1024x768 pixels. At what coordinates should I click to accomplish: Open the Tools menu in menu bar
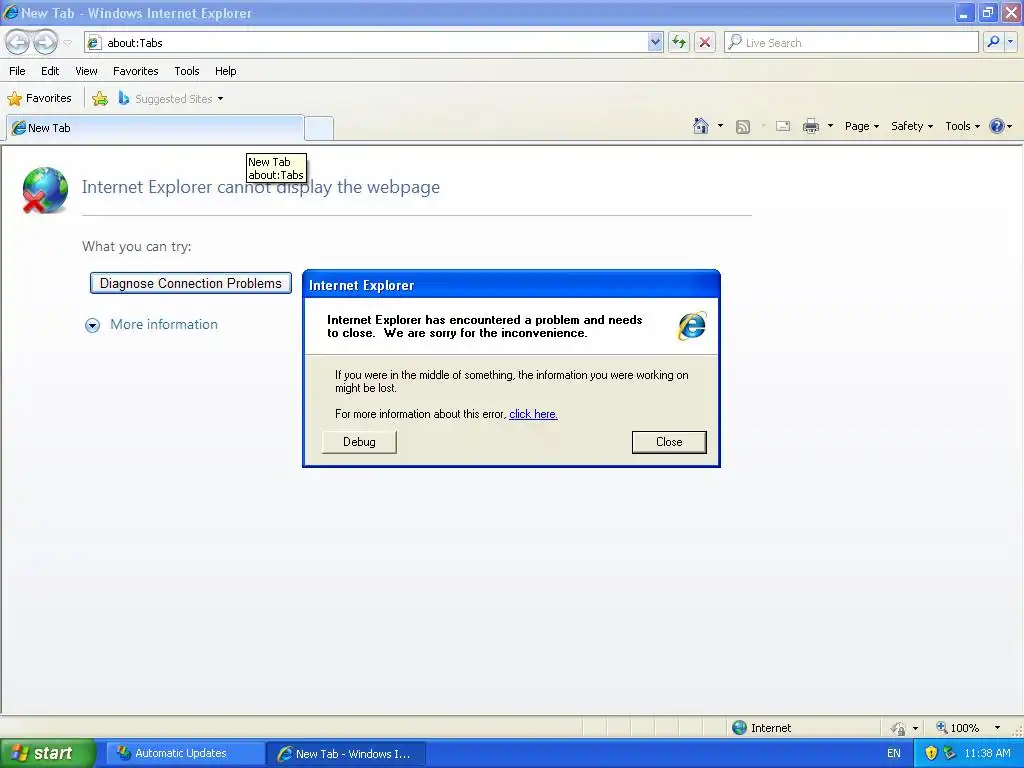(x=187, y=71)
